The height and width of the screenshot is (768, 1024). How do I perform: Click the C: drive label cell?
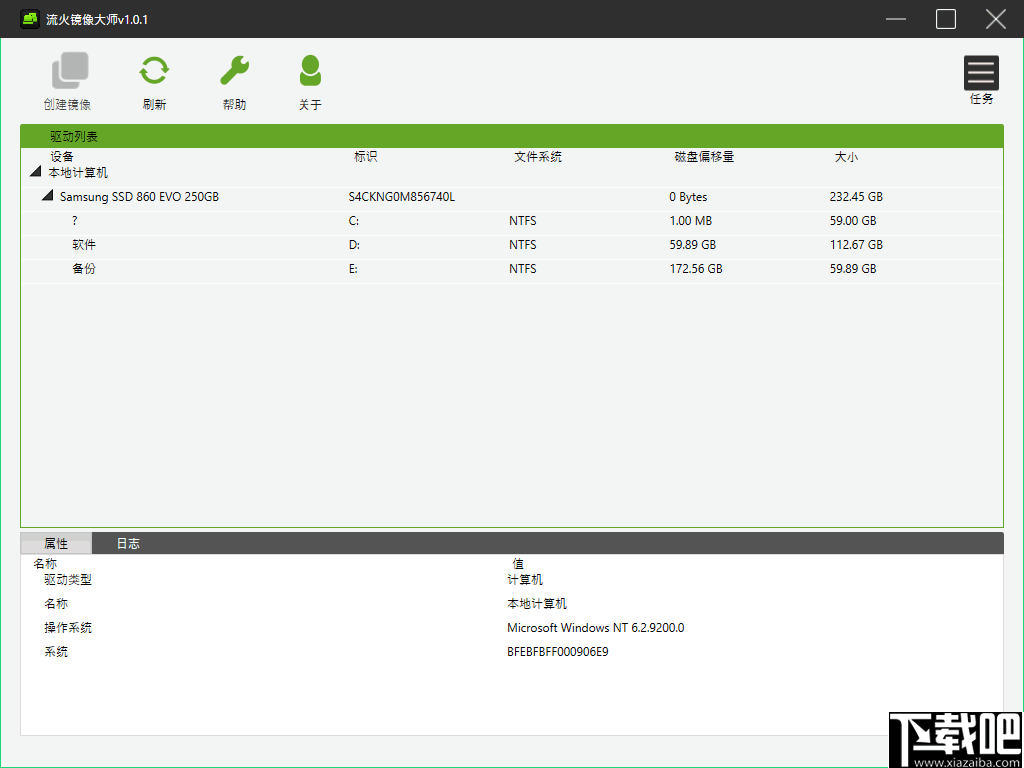[354, 221]
